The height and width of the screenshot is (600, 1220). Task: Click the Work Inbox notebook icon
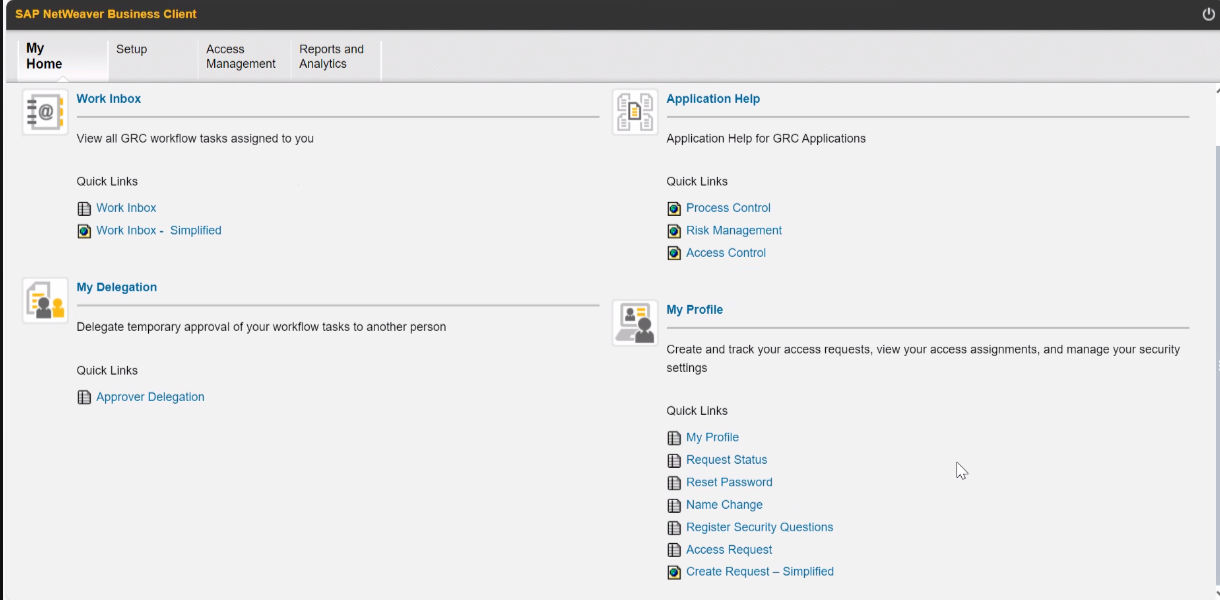point(45,112)
